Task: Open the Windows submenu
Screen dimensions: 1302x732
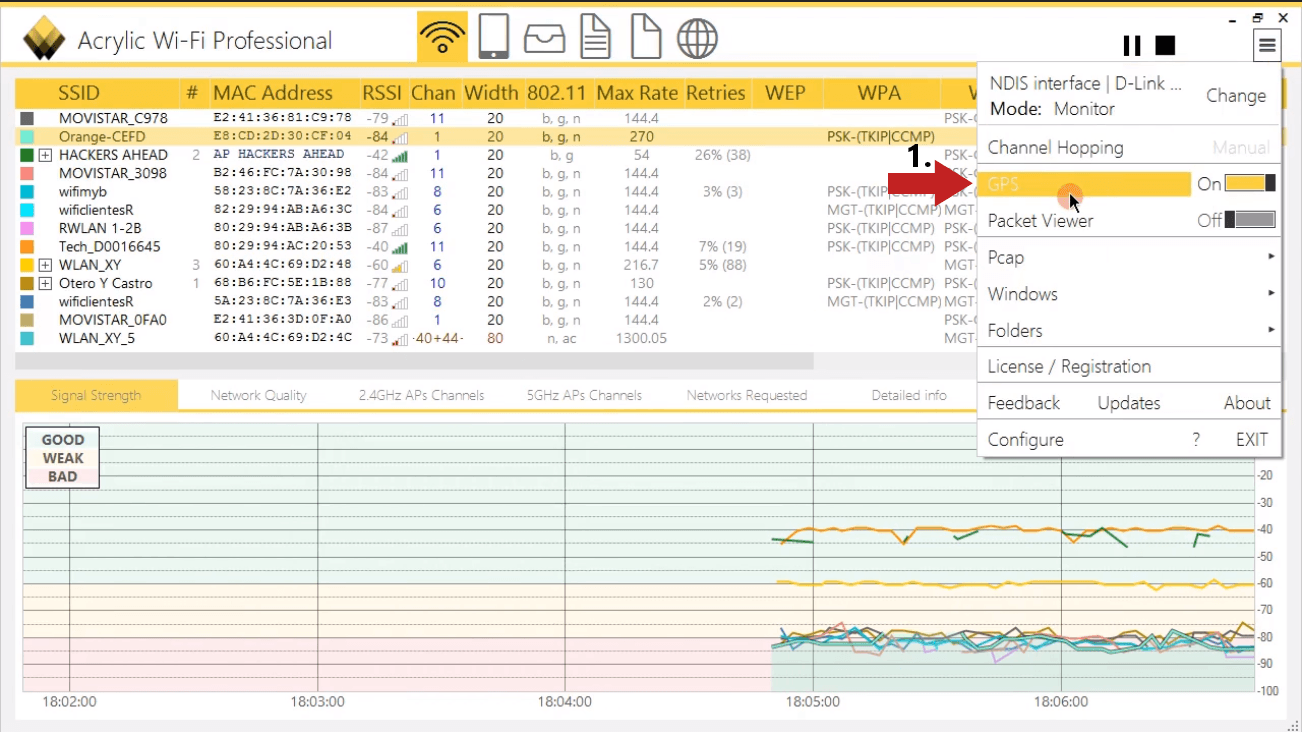Action: [1129, 294]
